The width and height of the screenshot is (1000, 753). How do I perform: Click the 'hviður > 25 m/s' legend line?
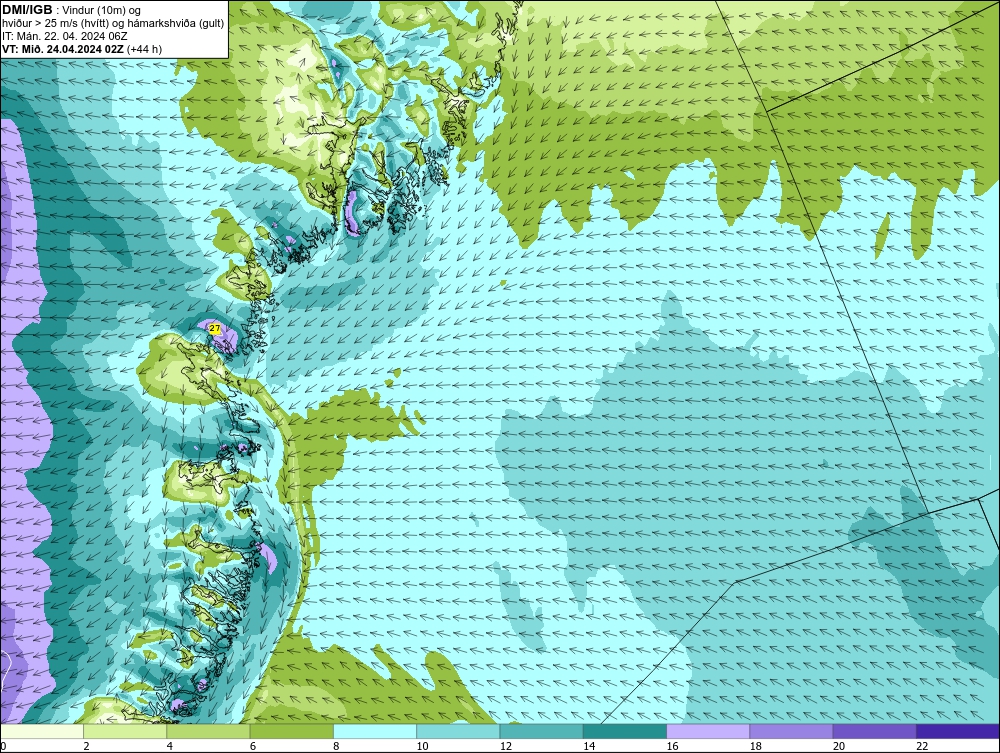pyautogui.click(x=113, y=24)
